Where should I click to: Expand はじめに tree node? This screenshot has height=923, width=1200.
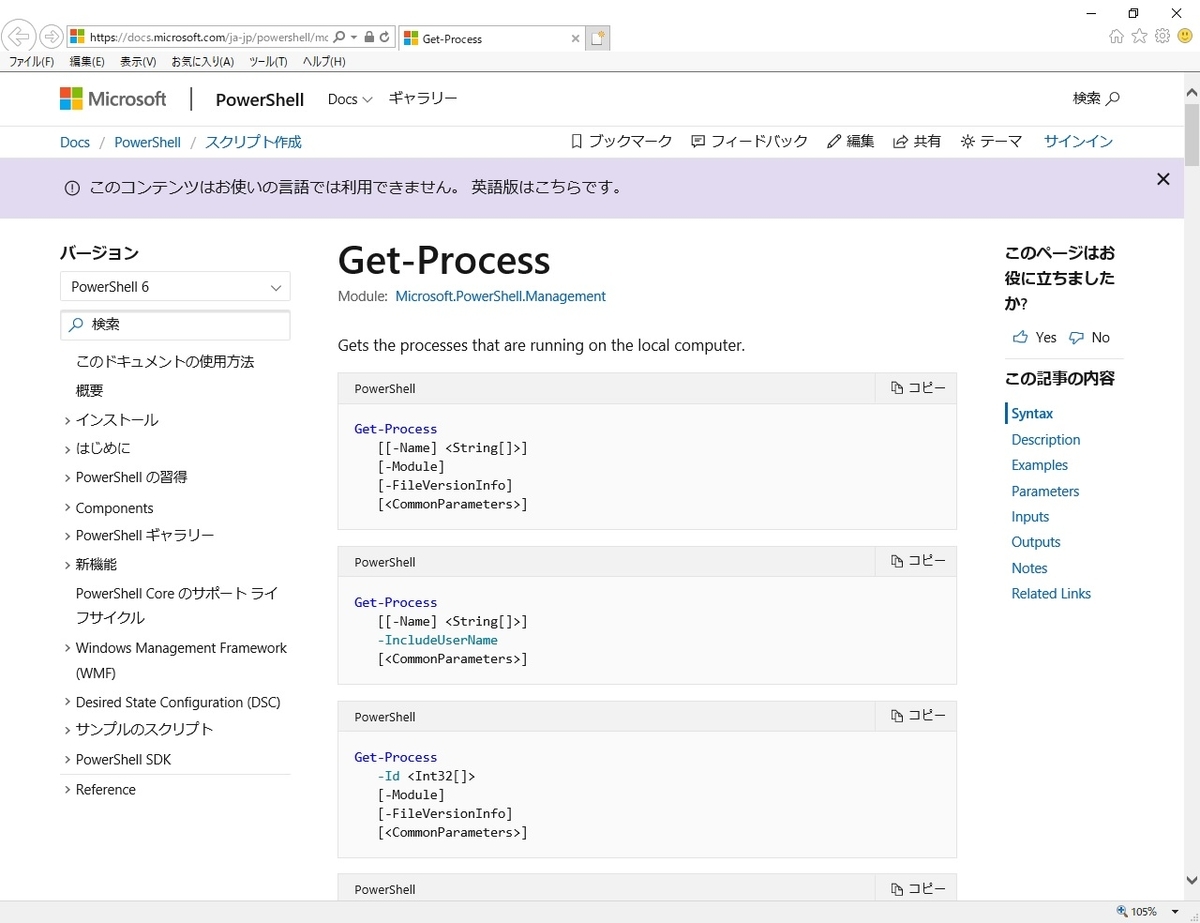(x=67, y=449)
